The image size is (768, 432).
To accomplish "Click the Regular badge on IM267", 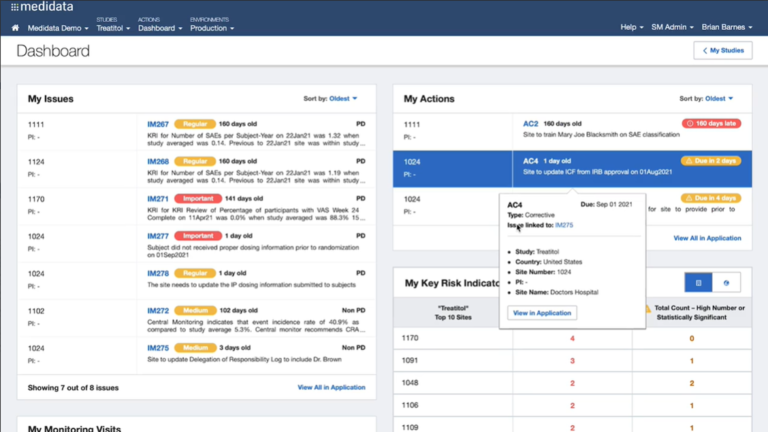I will (195, 124).
